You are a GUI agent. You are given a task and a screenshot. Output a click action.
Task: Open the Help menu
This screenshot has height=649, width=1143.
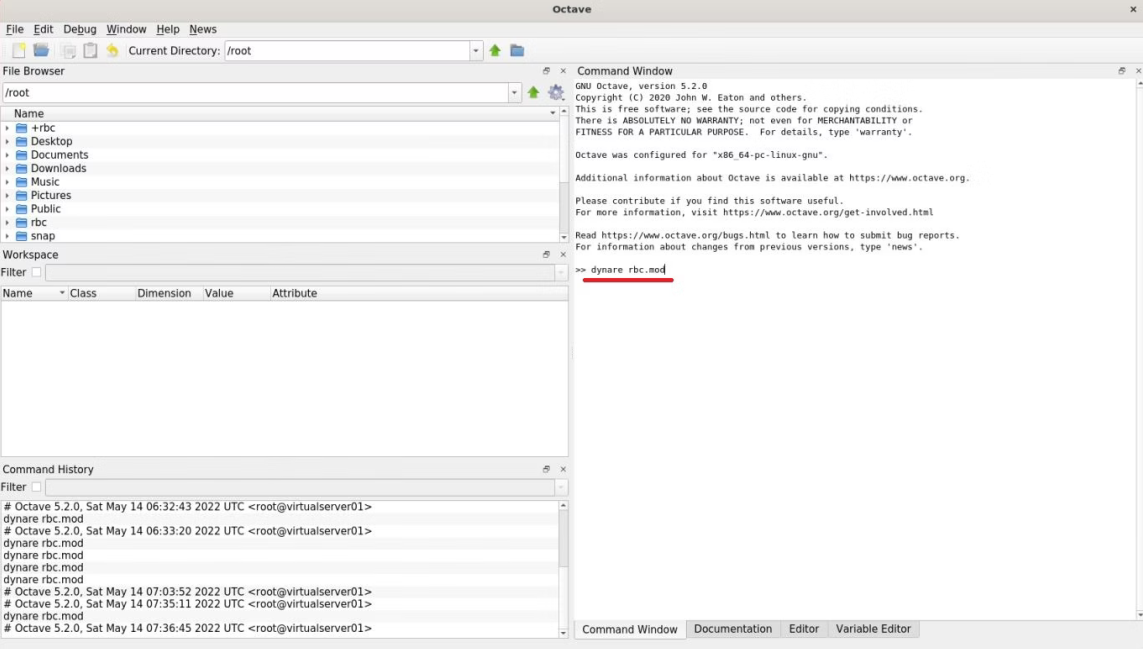pyautogui.click(x=168, y=29)
